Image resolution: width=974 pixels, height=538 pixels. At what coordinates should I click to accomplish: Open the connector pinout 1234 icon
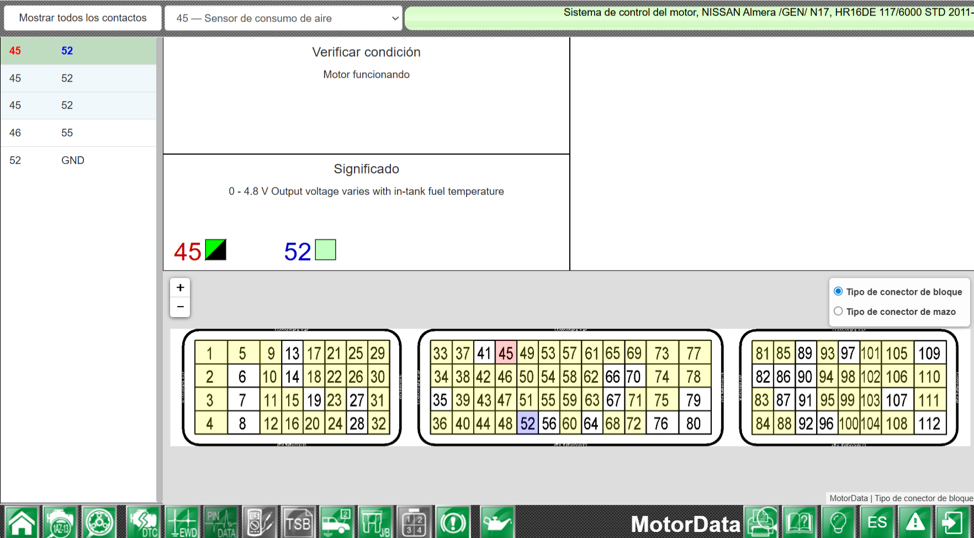(414, 522)
